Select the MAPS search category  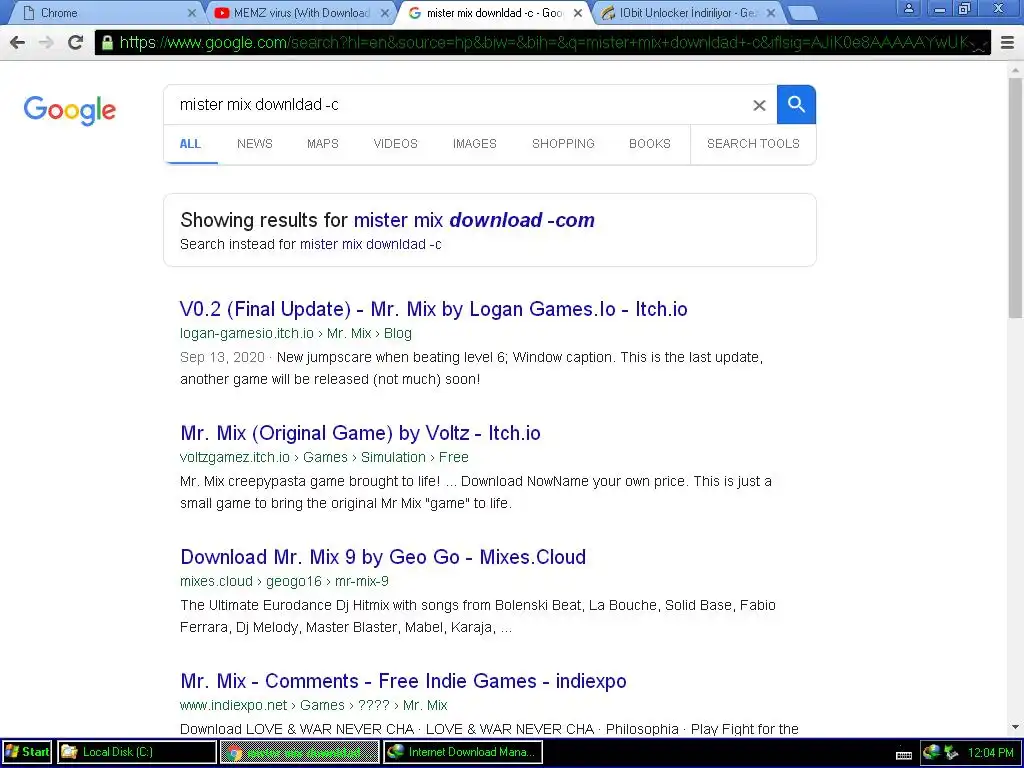pos(323,144)
